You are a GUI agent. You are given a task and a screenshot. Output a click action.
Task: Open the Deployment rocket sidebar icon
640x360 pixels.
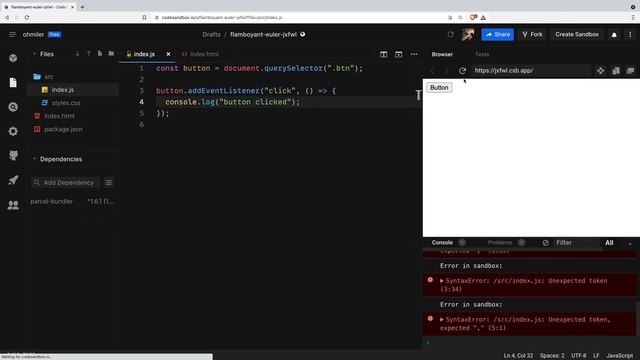(x=13, y=180)
